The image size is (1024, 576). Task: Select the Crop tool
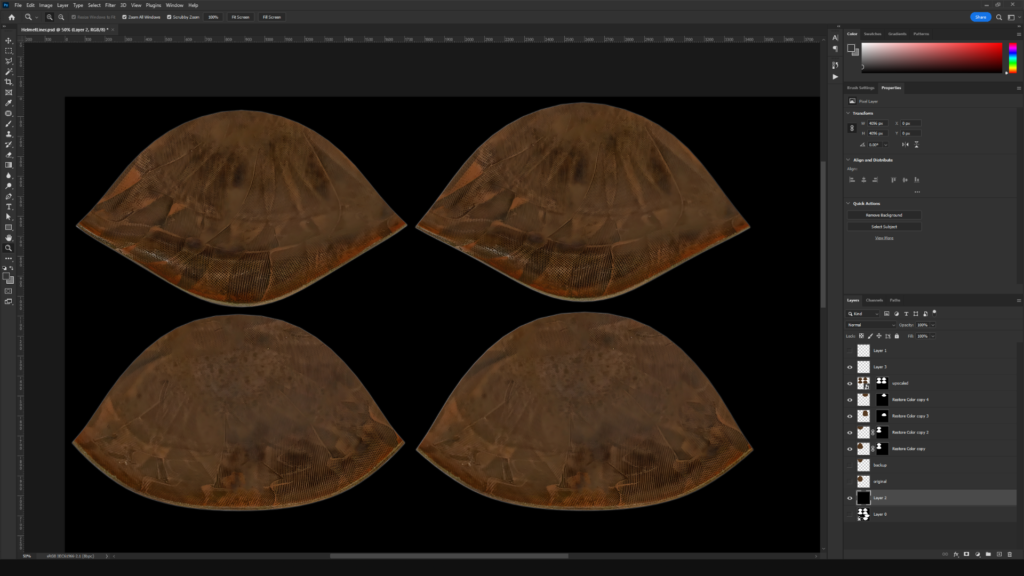pyautogui.click(x=9, y=82)
